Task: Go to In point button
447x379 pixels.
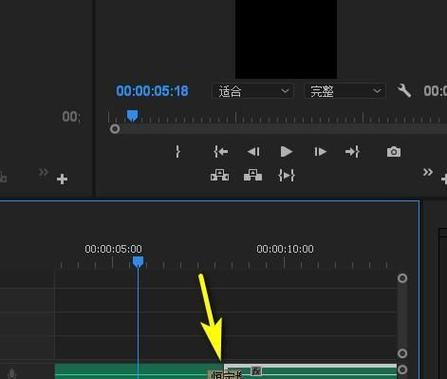Action: 221,152
